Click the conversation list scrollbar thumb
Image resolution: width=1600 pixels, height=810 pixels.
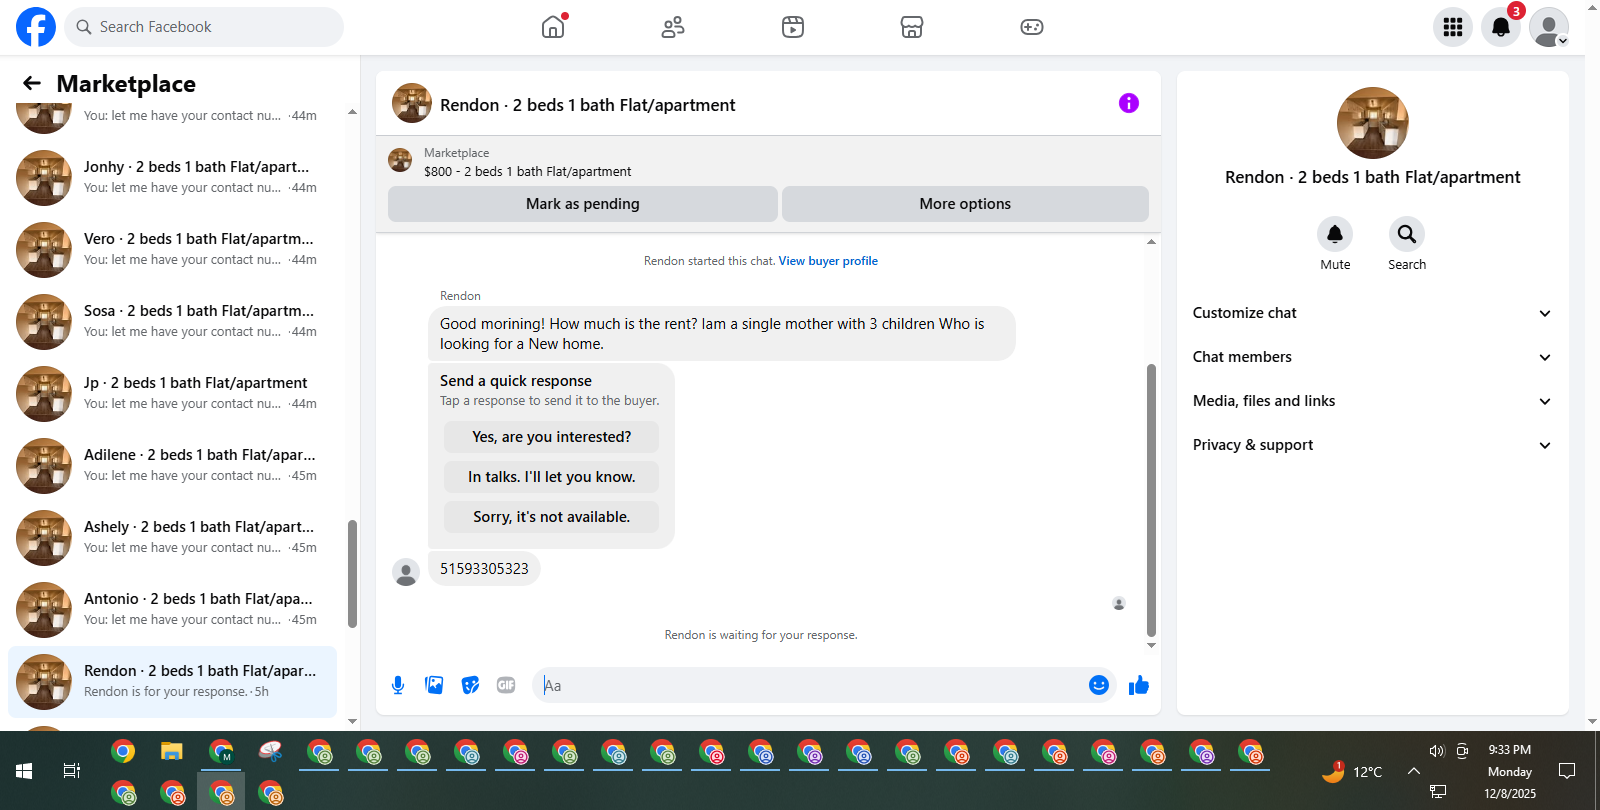(352, 574)
